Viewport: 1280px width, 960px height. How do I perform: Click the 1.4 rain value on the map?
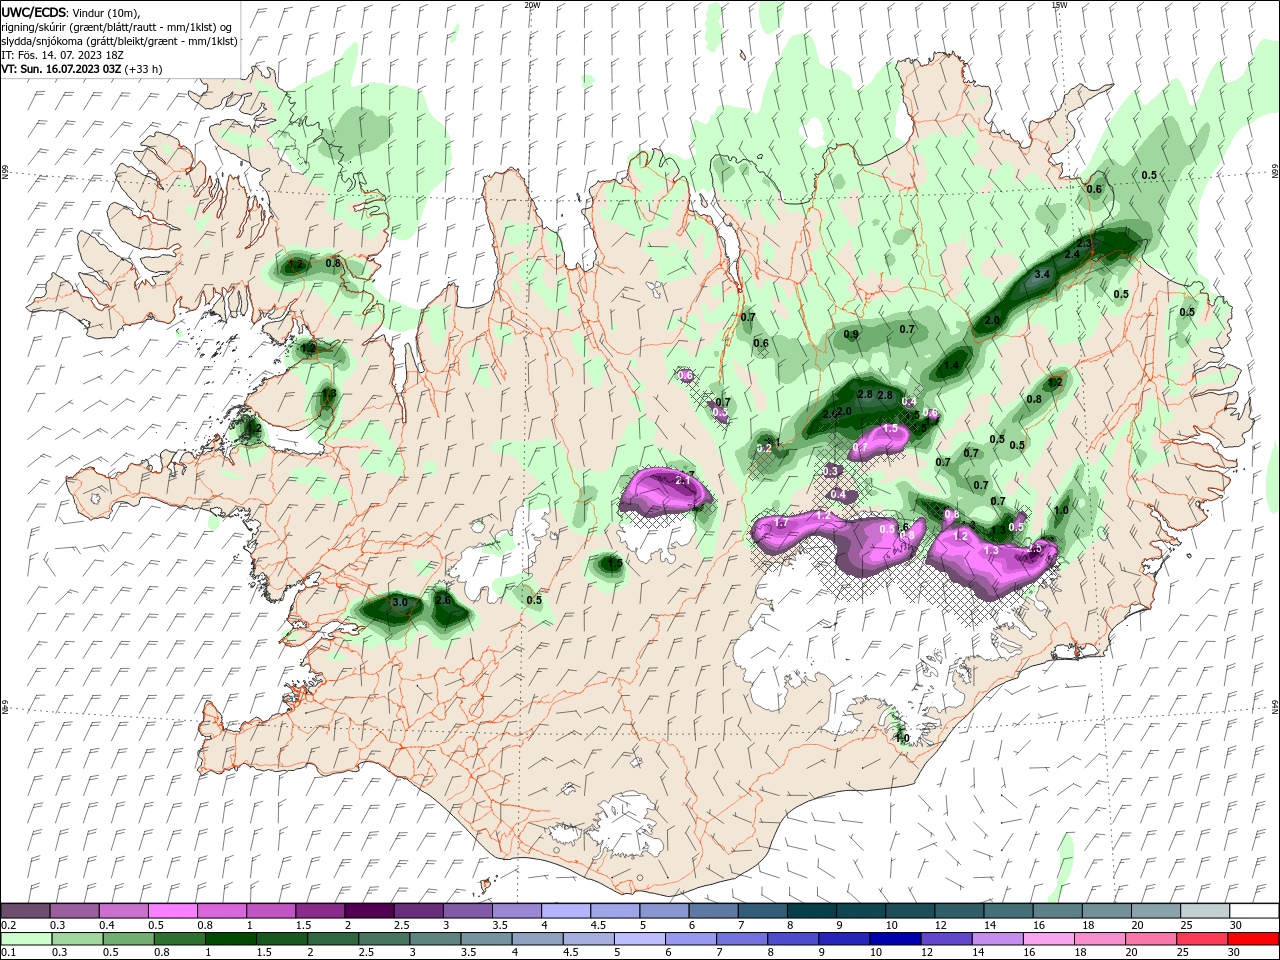[x=951, y=366]
